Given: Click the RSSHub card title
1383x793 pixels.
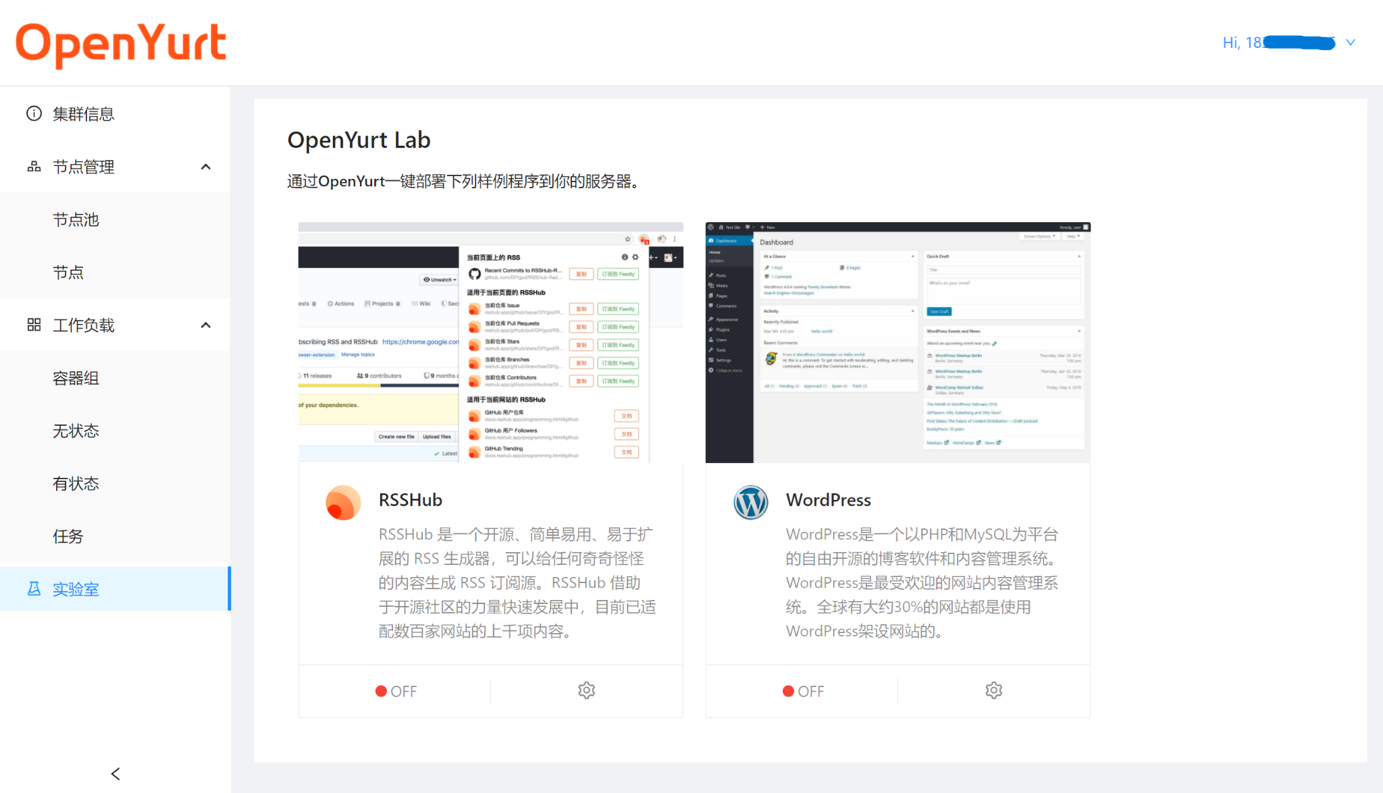Looking at the screenshot, I should pyautogui.click(x=410, y=500).
